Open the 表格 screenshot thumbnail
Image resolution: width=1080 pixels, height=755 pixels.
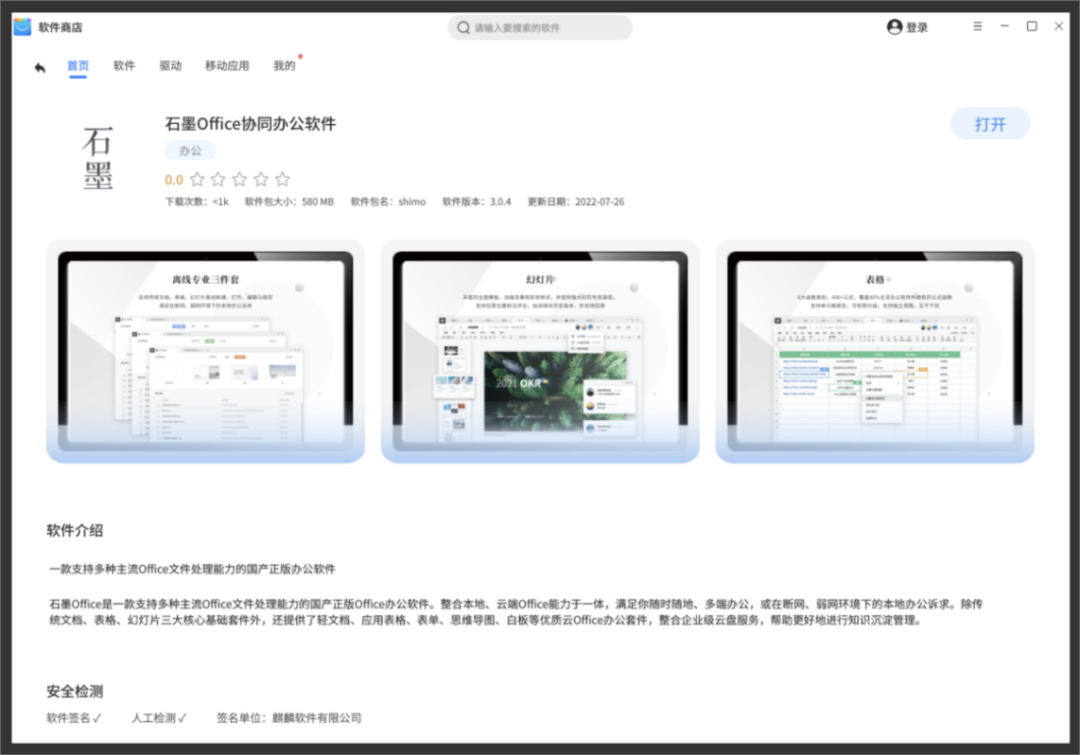pos(875,351)
